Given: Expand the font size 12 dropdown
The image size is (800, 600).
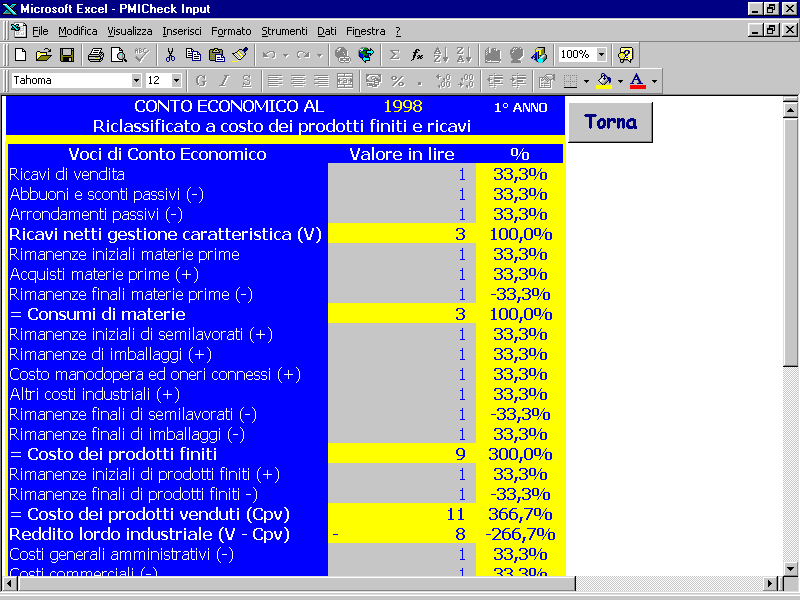Looking at the screenshot, I should [177, 80].
